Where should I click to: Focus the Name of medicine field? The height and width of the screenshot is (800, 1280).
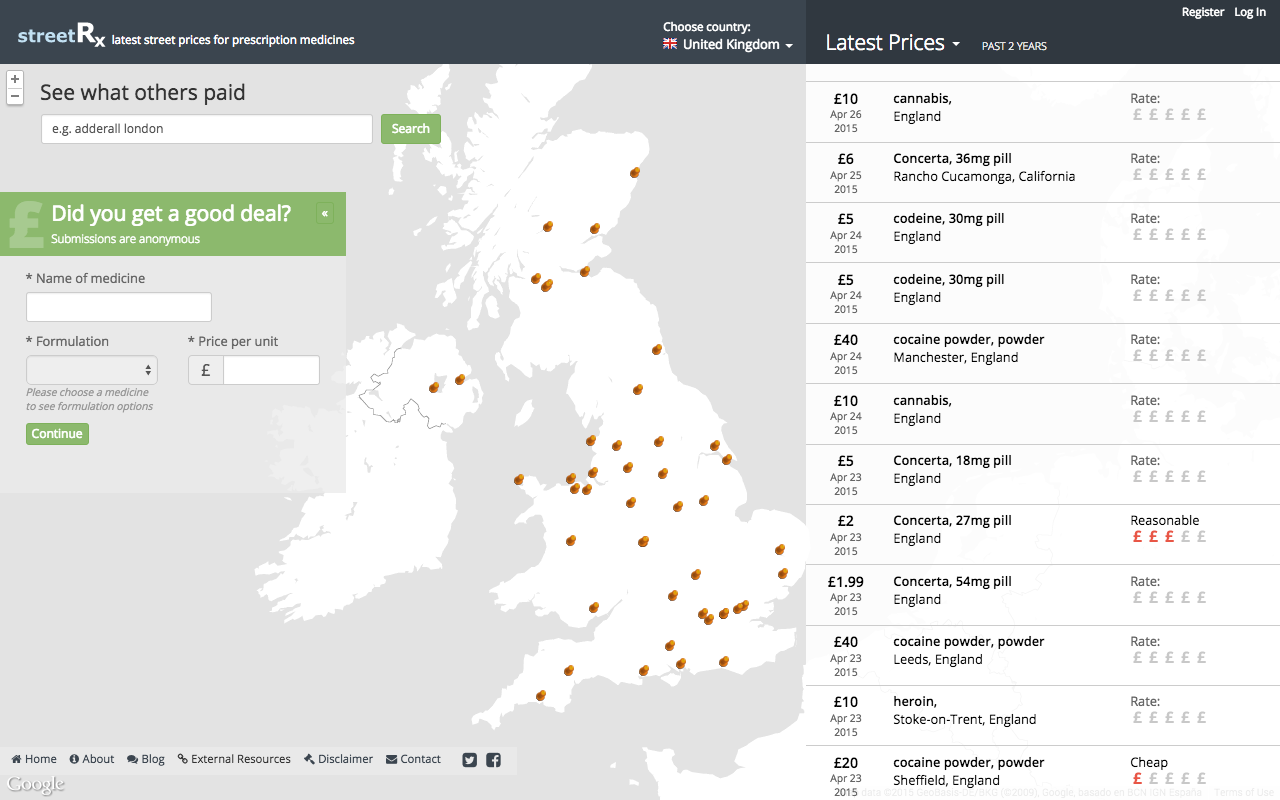coord(119,307)
